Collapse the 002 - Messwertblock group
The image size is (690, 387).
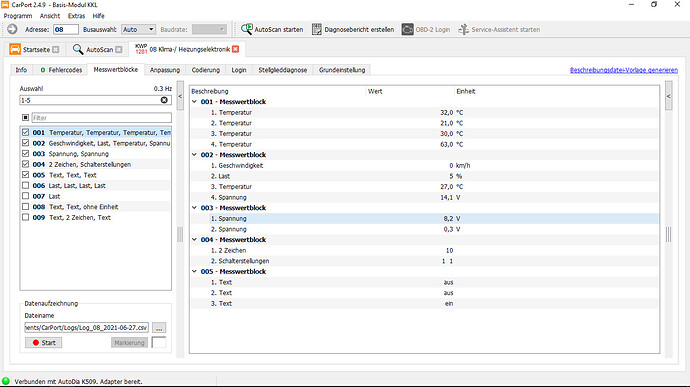[x=195, y=155]
